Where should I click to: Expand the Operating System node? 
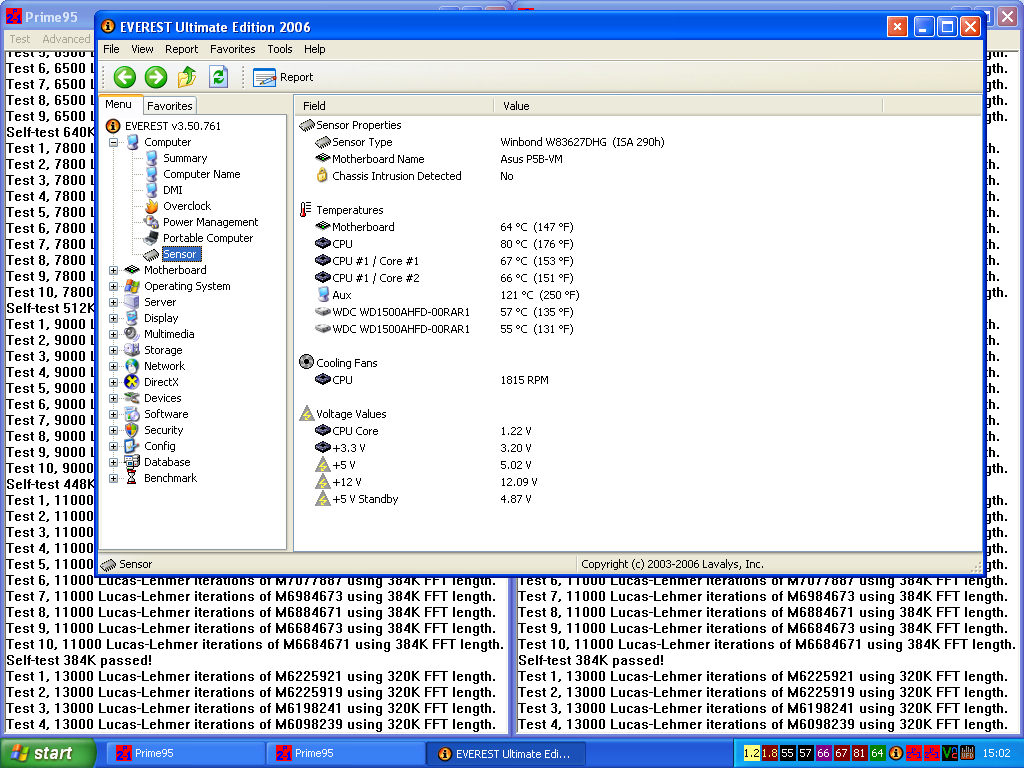pos(114,286)
